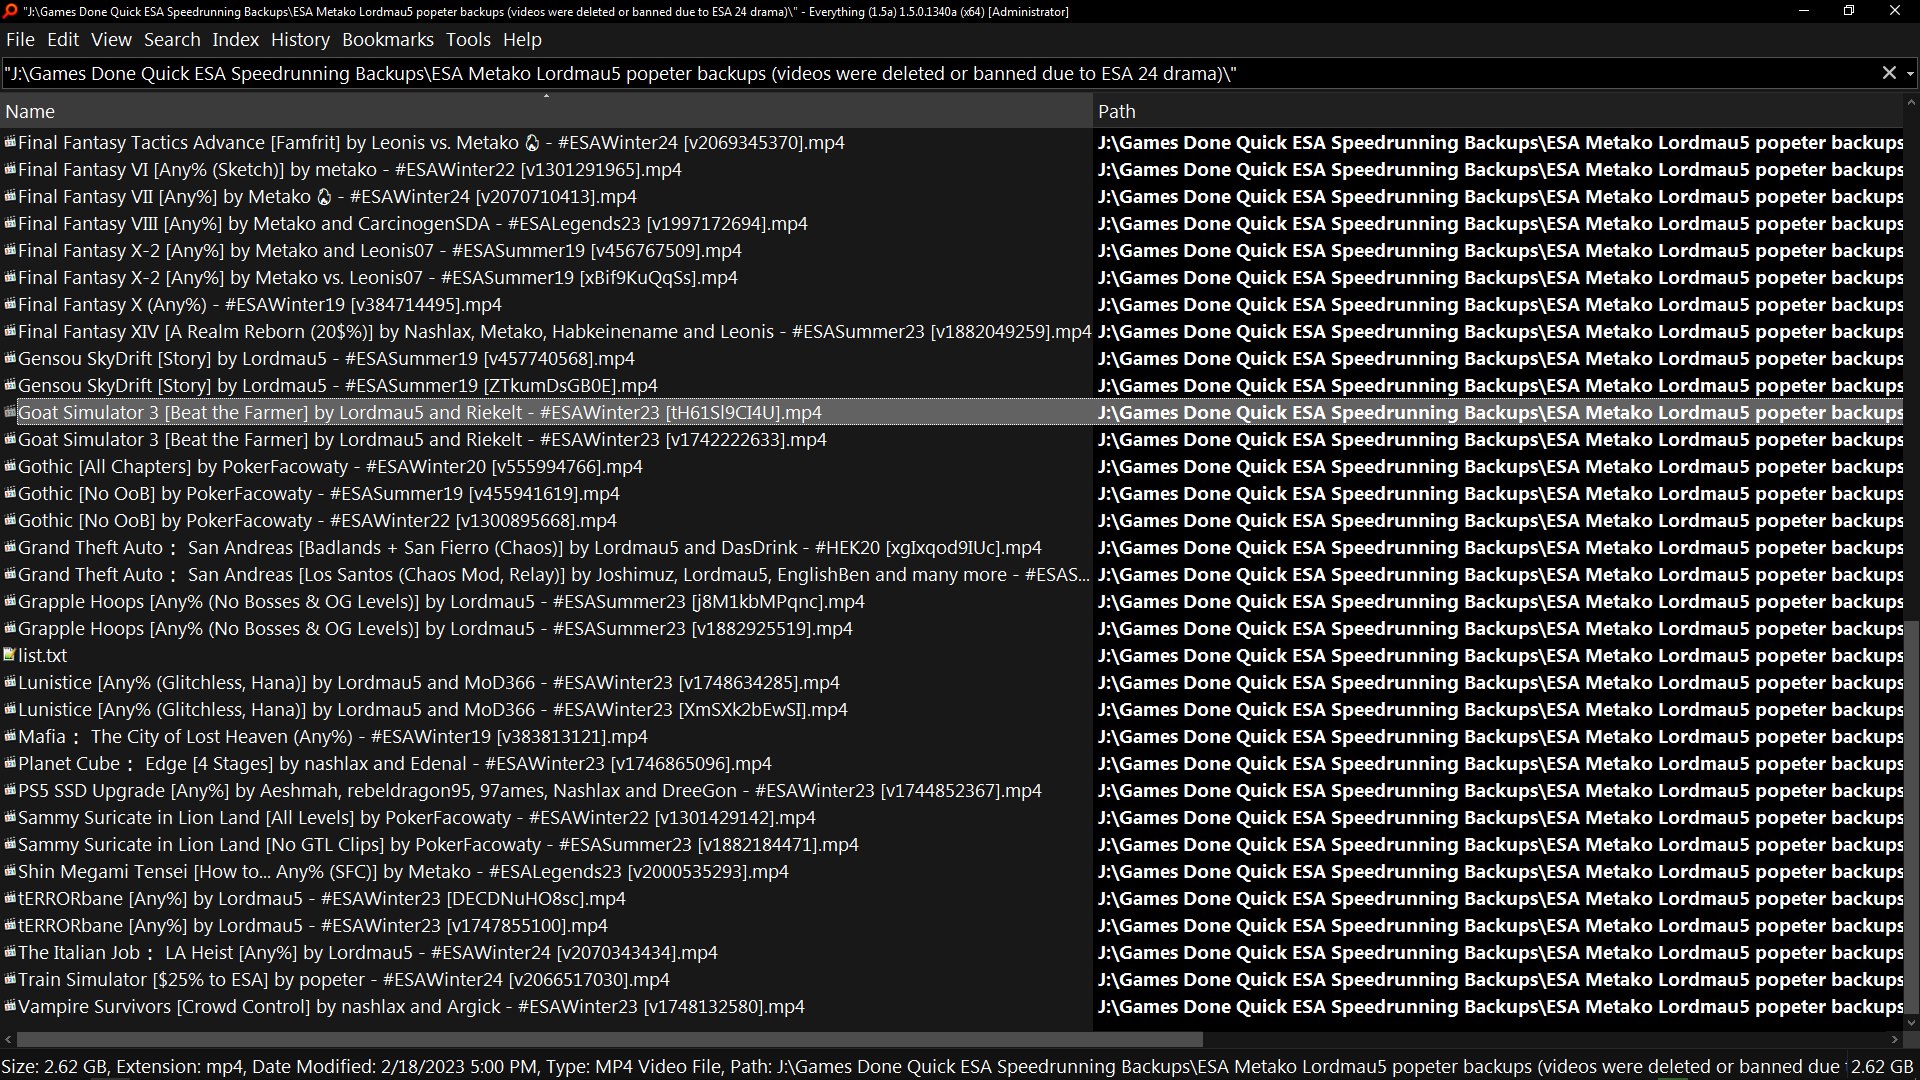This screenshot has width=1920, height=1080.
Task: Select Grapple Hoops v1882925519.mp4 file
Action: [x=435, y=629]
